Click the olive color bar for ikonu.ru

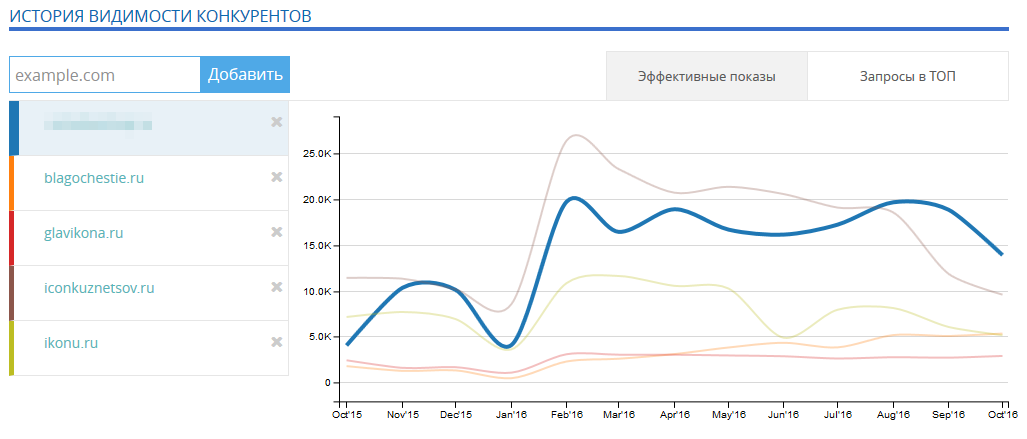pos(12,348)
